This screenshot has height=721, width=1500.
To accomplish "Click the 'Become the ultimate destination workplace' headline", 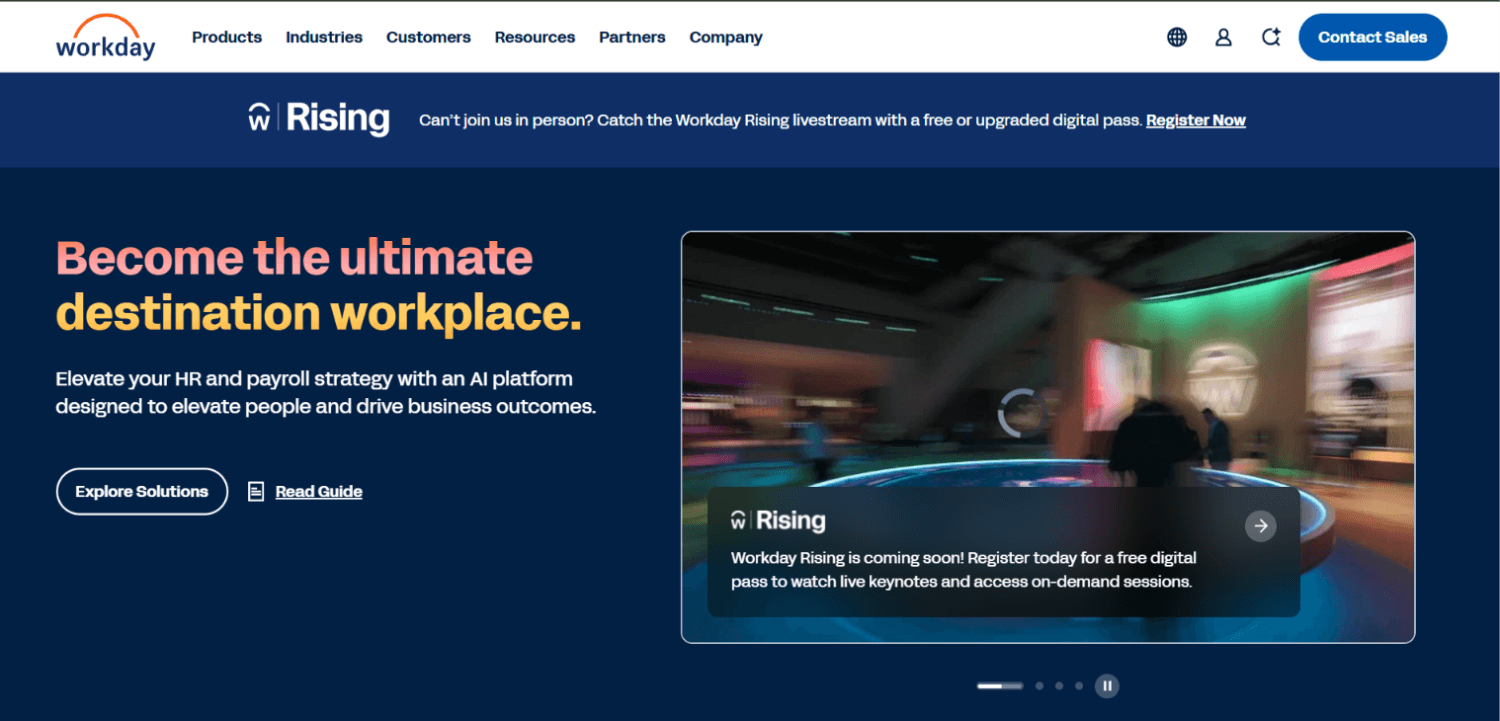I will 318,285.
